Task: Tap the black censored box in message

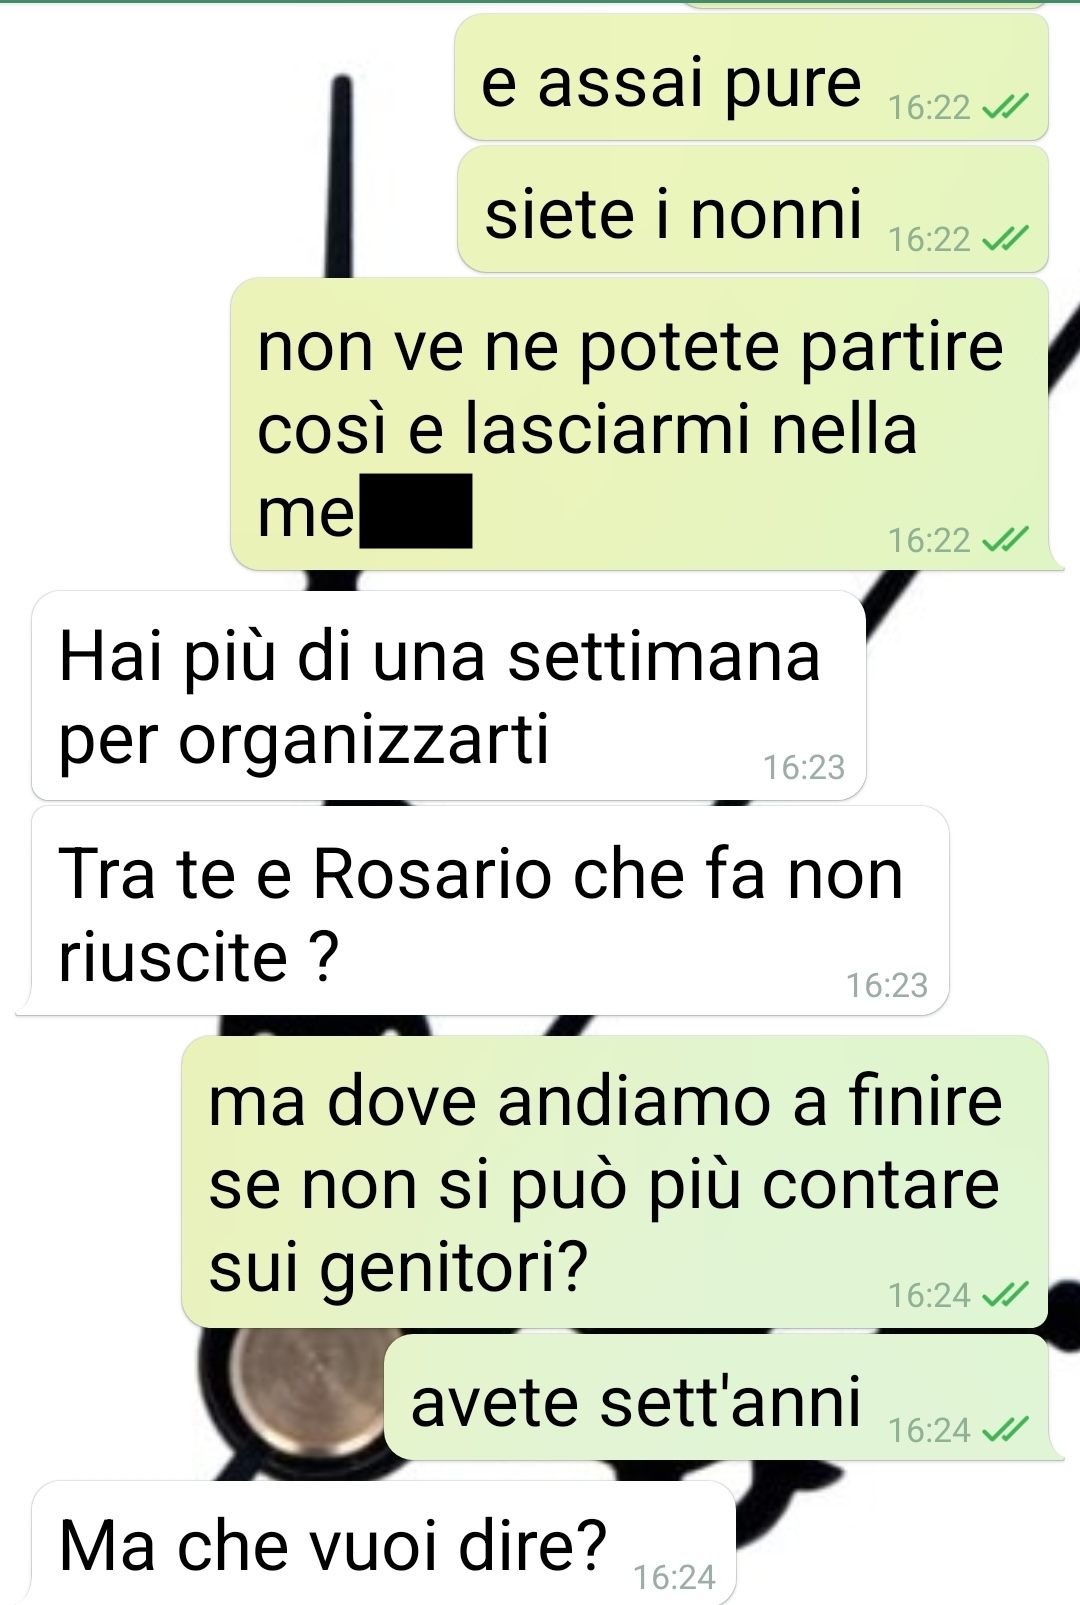Action: 416,511
